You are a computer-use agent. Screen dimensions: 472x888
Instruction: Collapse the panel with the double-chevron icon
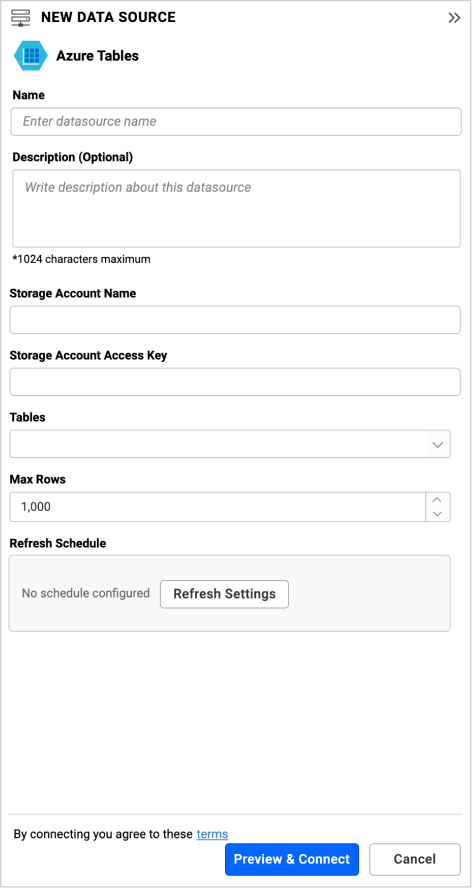(x=454, y=18)
